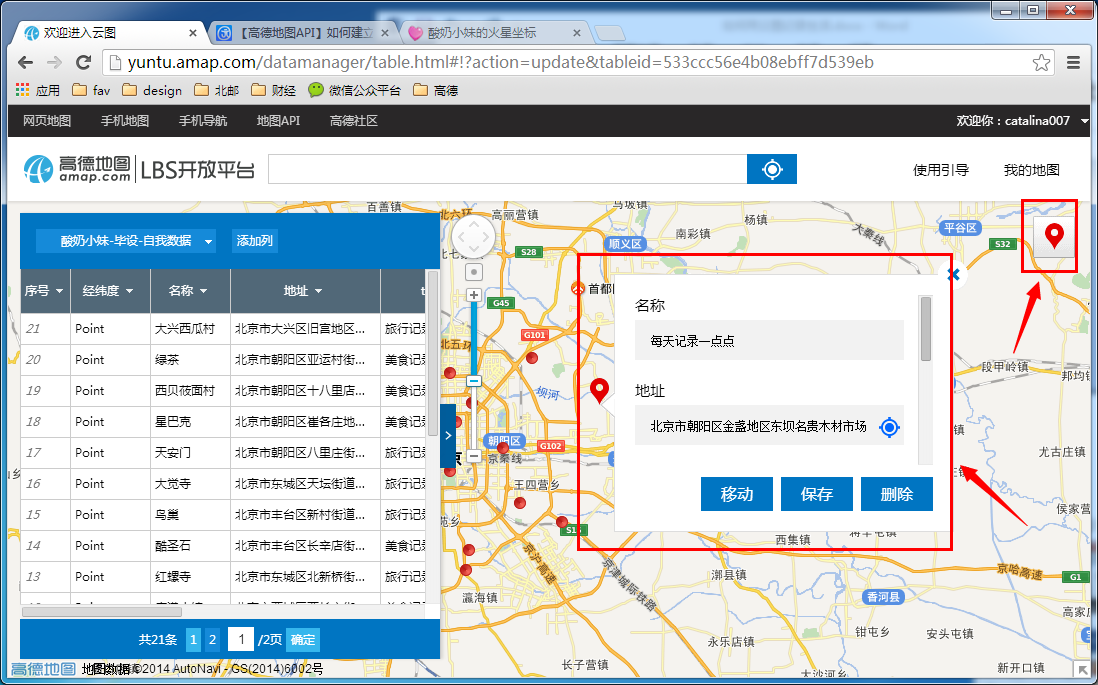Click the popup vertical scrollbar thumb
1098x685 pixels.
click(926, 328)
